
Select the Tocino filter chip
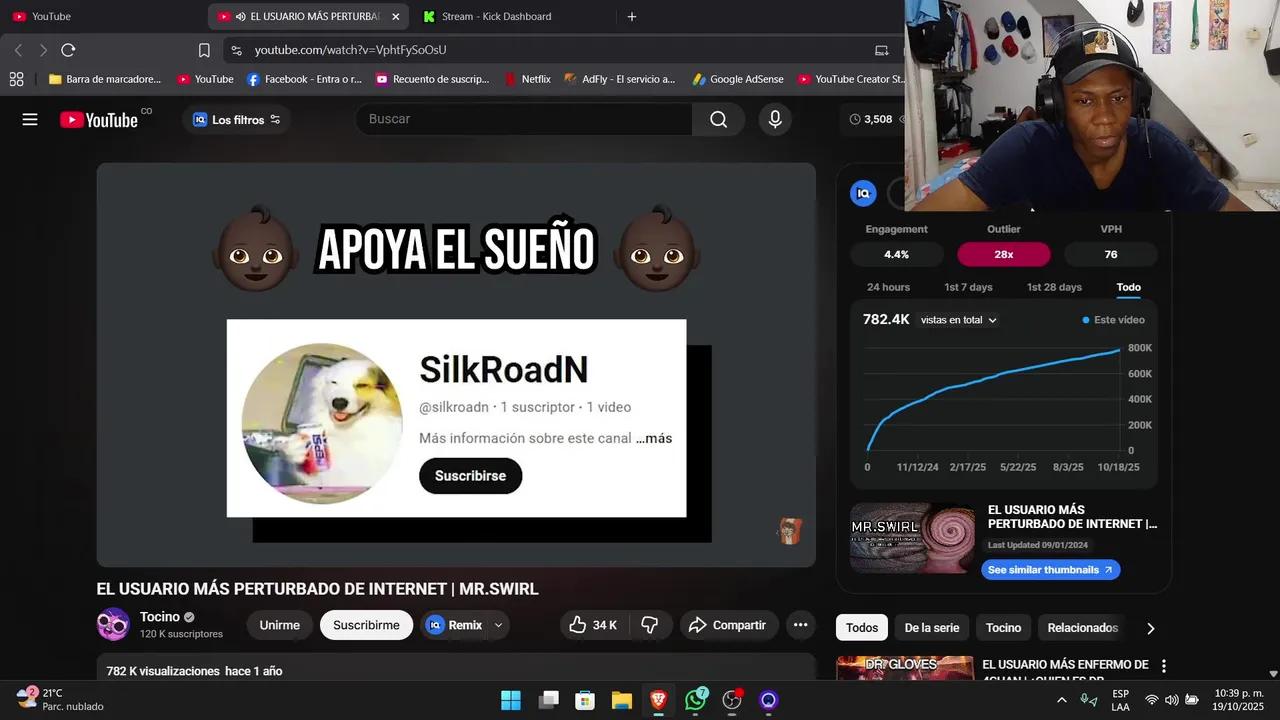click(x=1003, y=628)
